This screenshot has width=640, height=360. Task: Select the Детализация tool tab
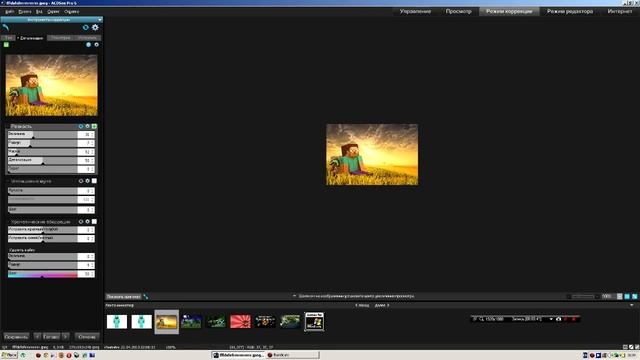pyautogui.click(x=31, y=38)
